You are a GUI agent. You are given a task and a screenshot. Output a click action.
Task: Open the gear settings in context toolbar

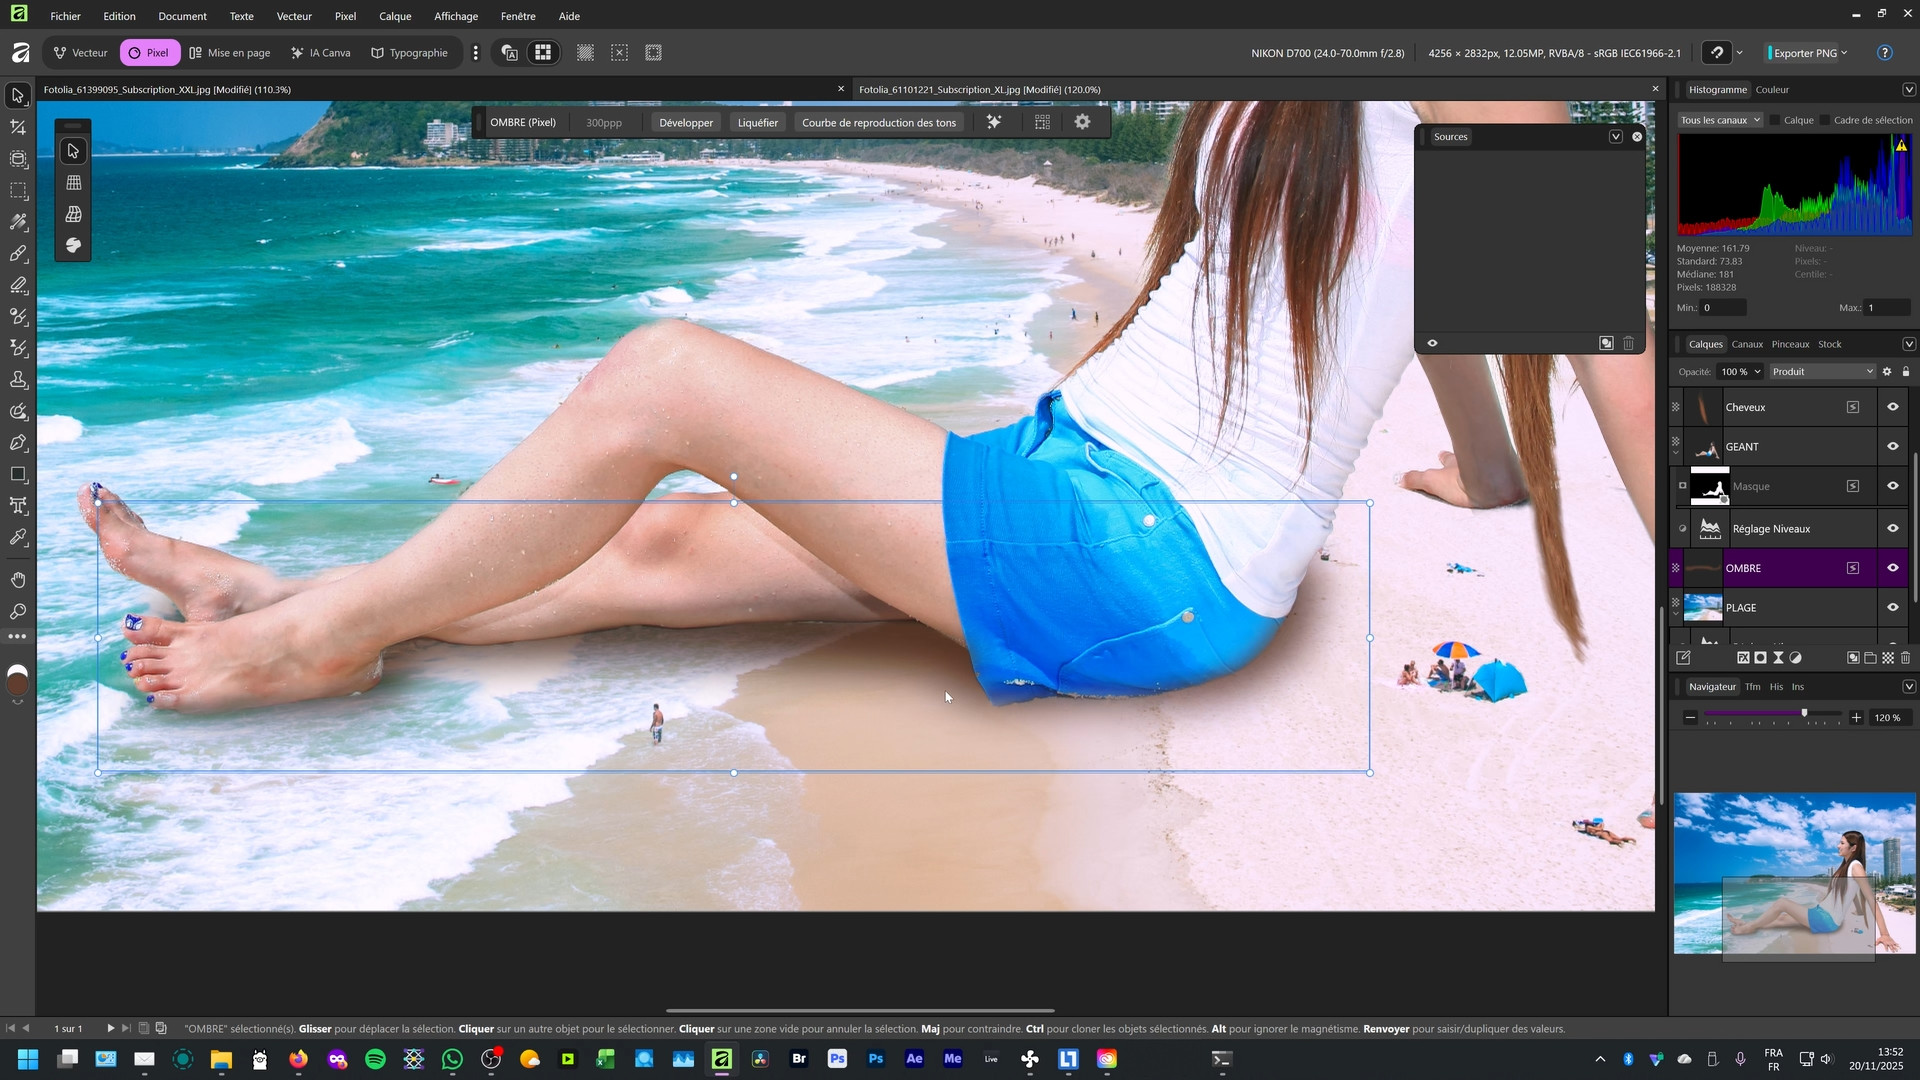1082,122
